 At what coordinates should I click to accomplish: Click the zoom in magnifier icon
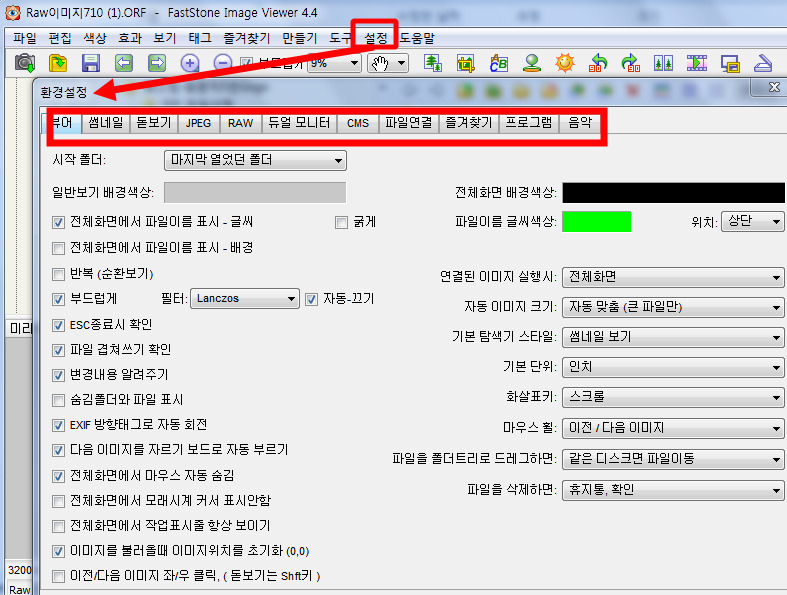coord(190,63)
